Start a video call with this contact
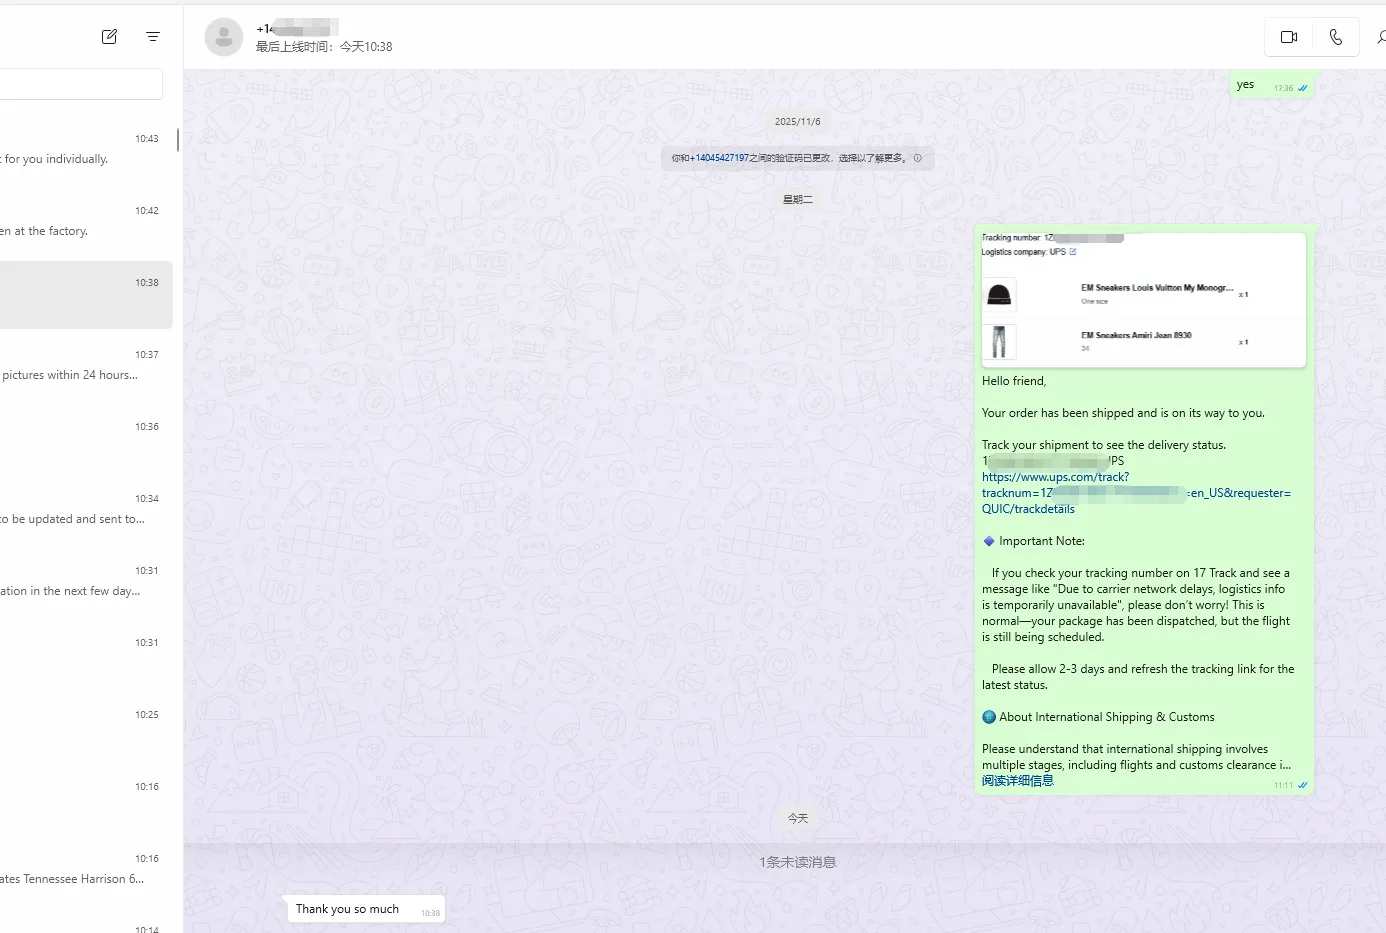Viewport: 1386px width, 933px height. point(1288,37)
